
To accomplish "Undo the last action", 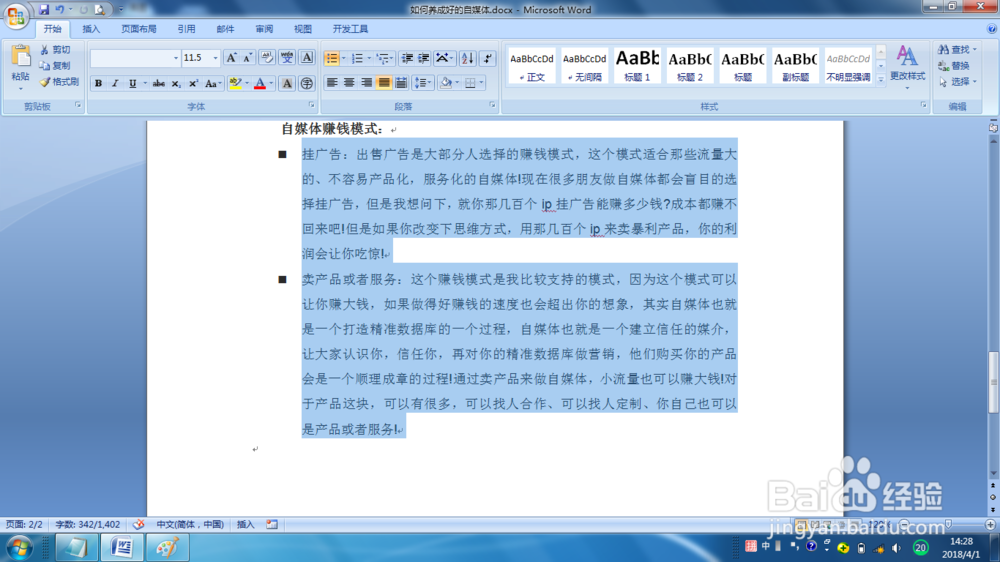I will click(x=59, y=10).
